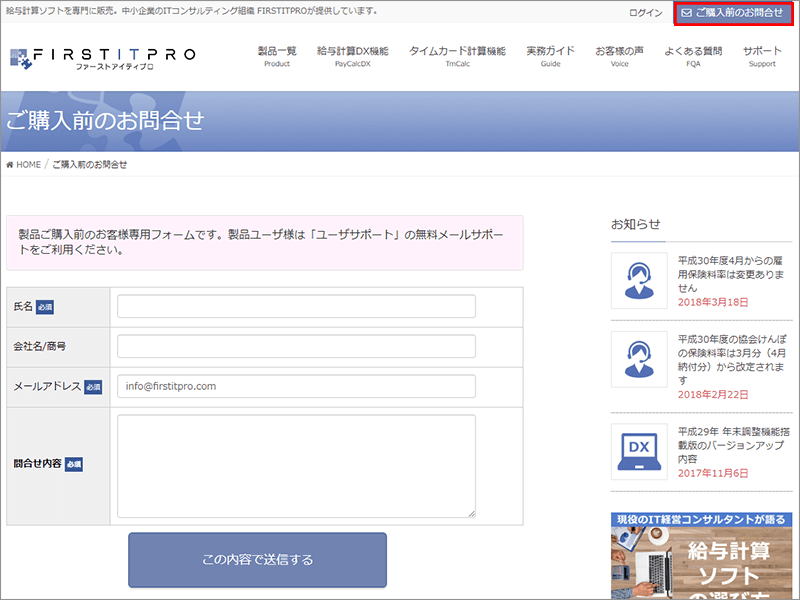
Task: Click the support agent icon for February 22 news
Action: tap(638, 359)
